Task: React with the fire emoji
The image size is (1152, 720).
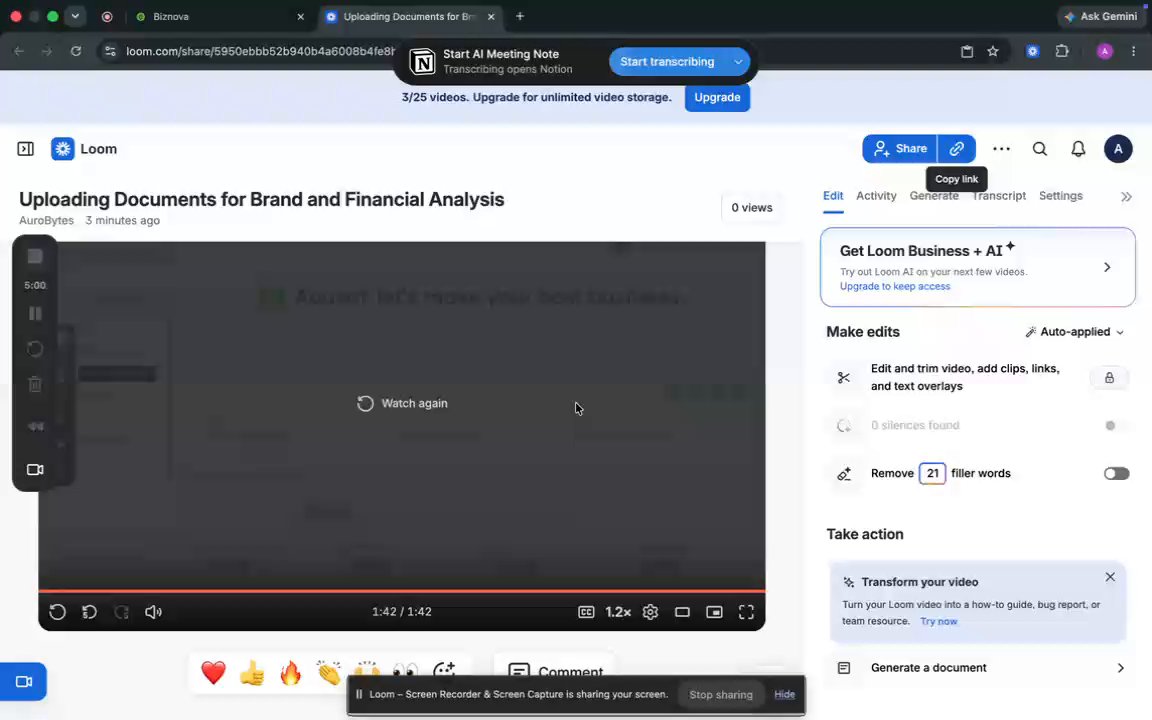Action: coord(290,672)
